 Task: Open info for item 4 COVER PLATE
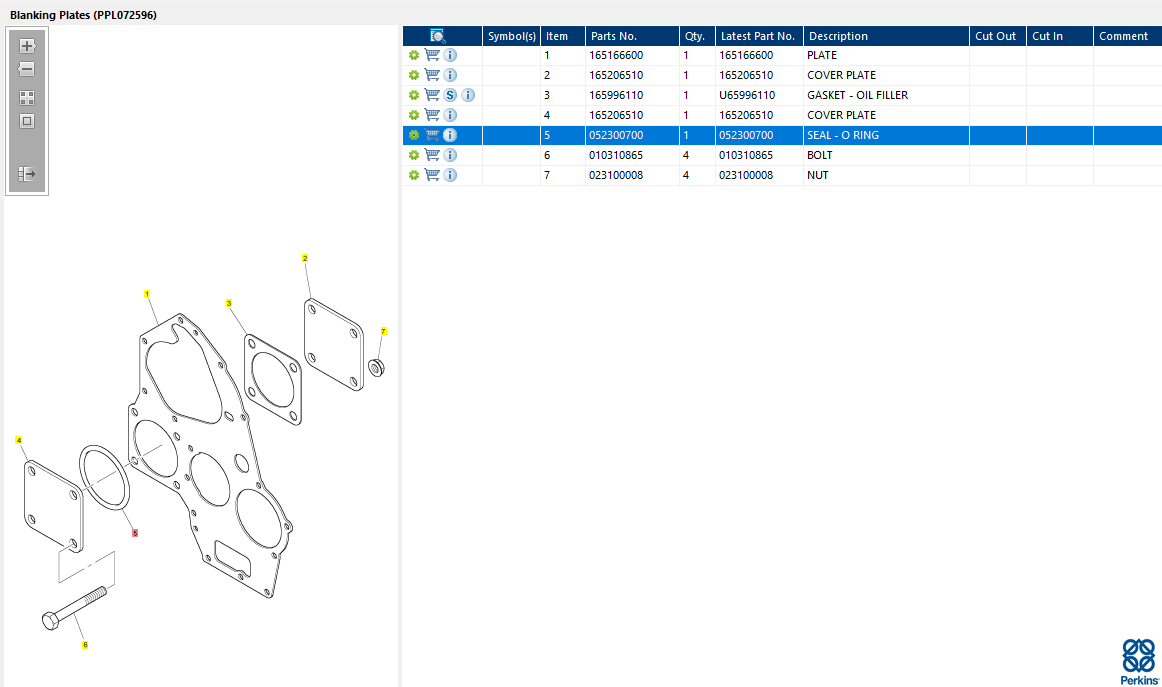450,115
